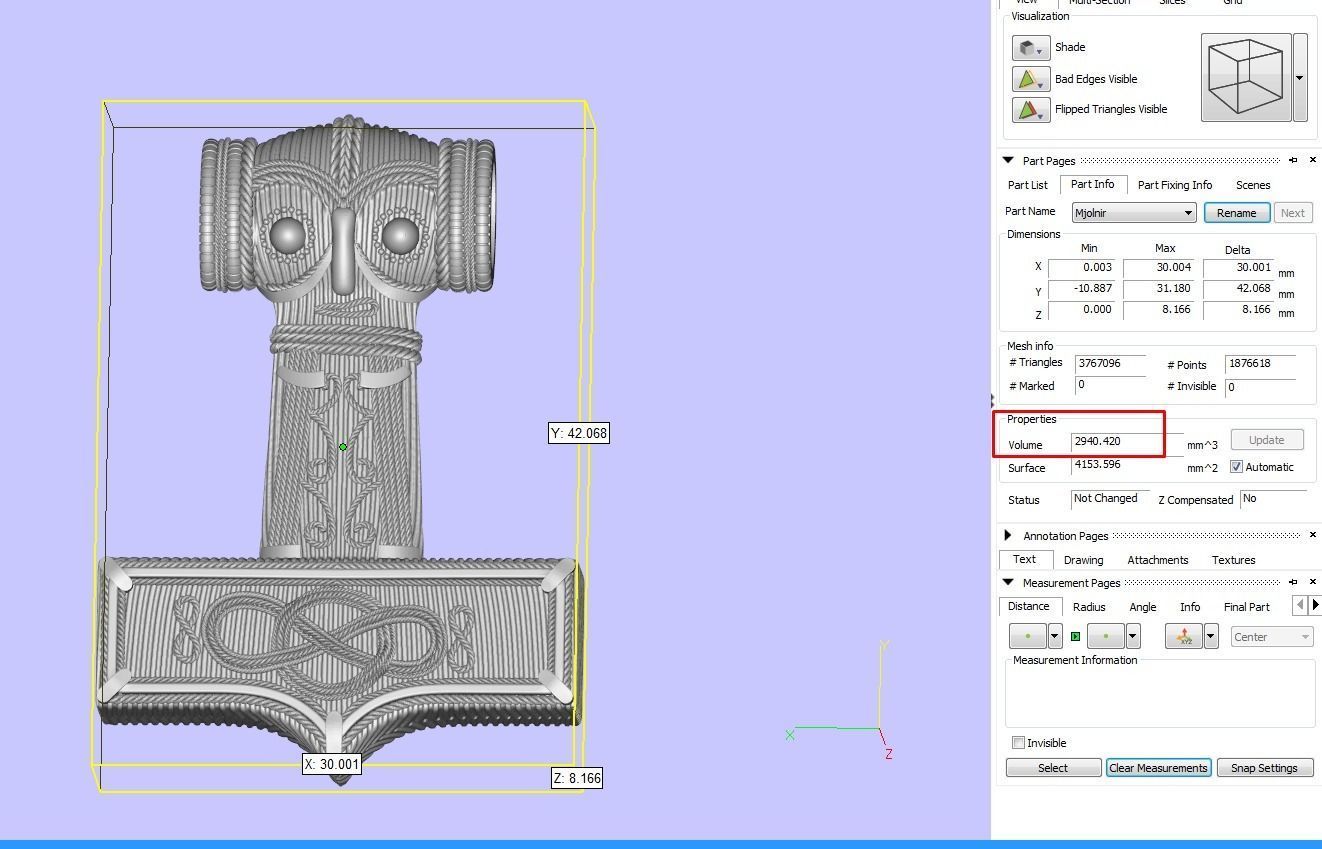
Task: Click the Select button
Action: (1053, 768)
